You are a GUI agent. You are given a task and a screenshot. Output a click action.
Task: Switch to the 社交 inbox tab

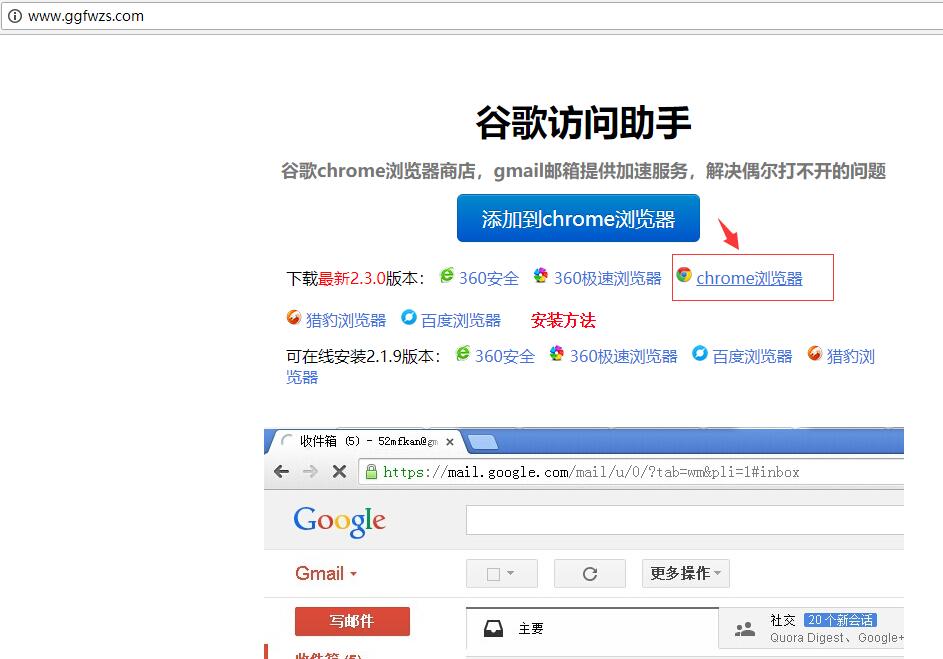click(x=812, y=629)
